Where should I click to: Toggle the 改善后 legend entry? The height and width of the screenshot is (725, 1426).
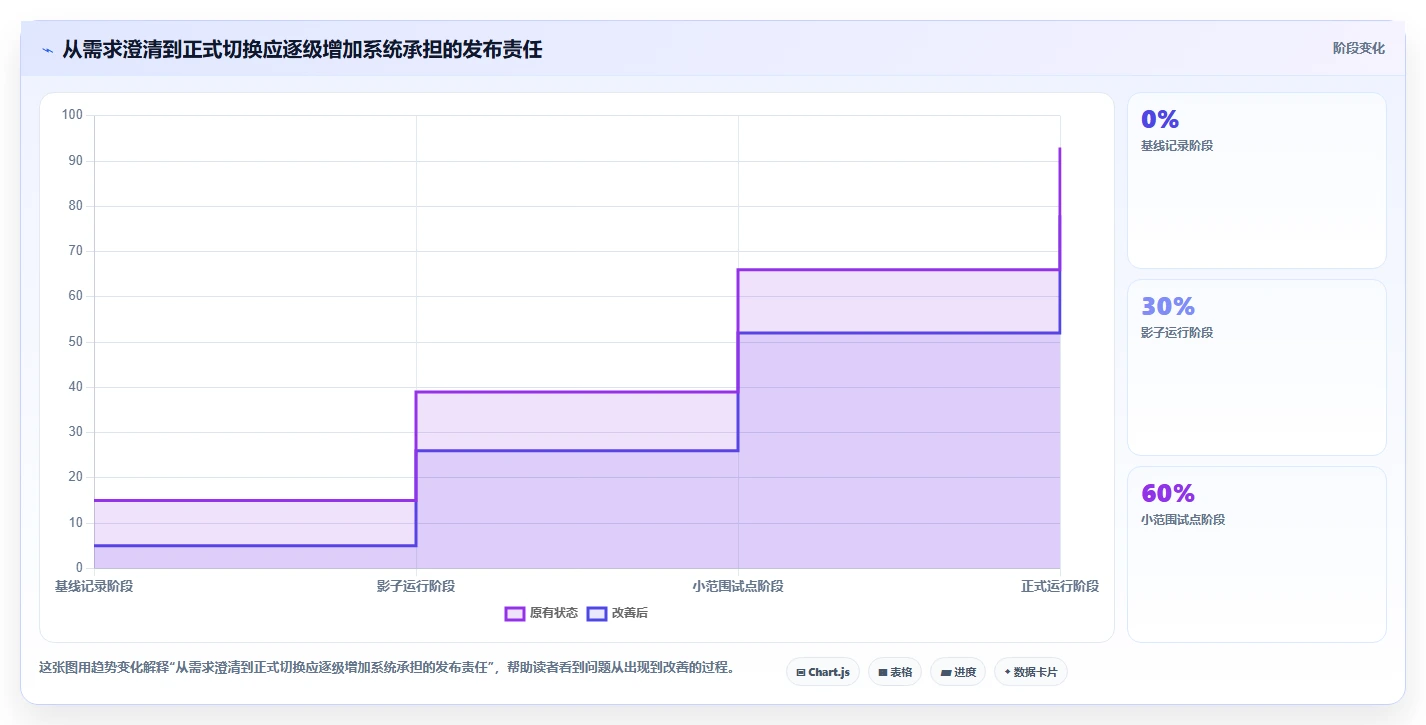(617, 613)
